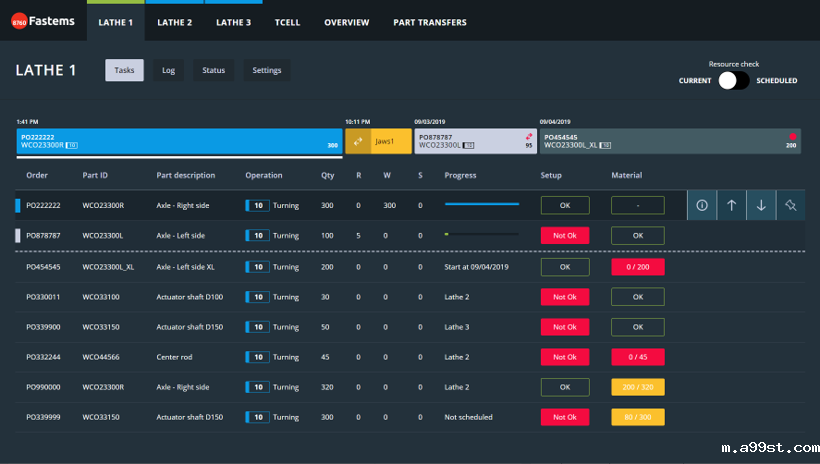Image resolution: width=820 pixels, height=464 pixels.
Task: Click the red 0 / 45 material indicator
Action: coord(637,355)
